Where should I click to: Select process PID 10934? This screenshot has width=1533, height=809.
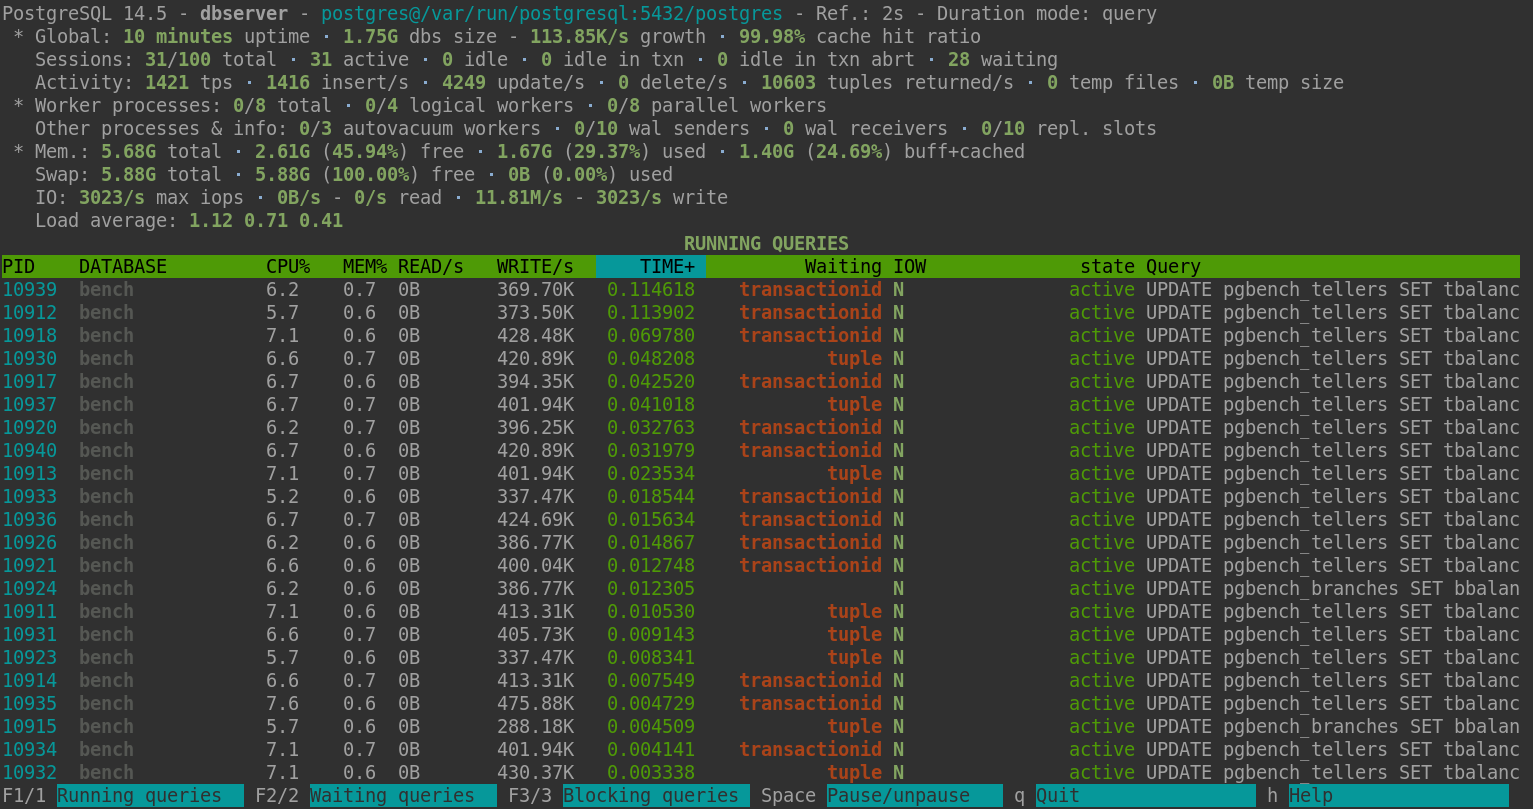coord(29,750)
